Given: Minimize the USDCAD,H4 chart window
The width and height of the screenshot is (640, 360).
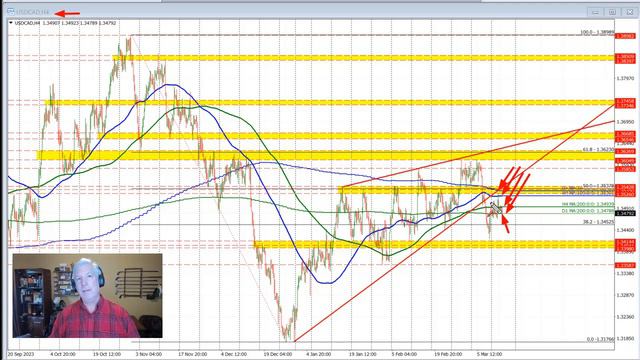Looking at the screenshot, I should (x=595, y=12).
